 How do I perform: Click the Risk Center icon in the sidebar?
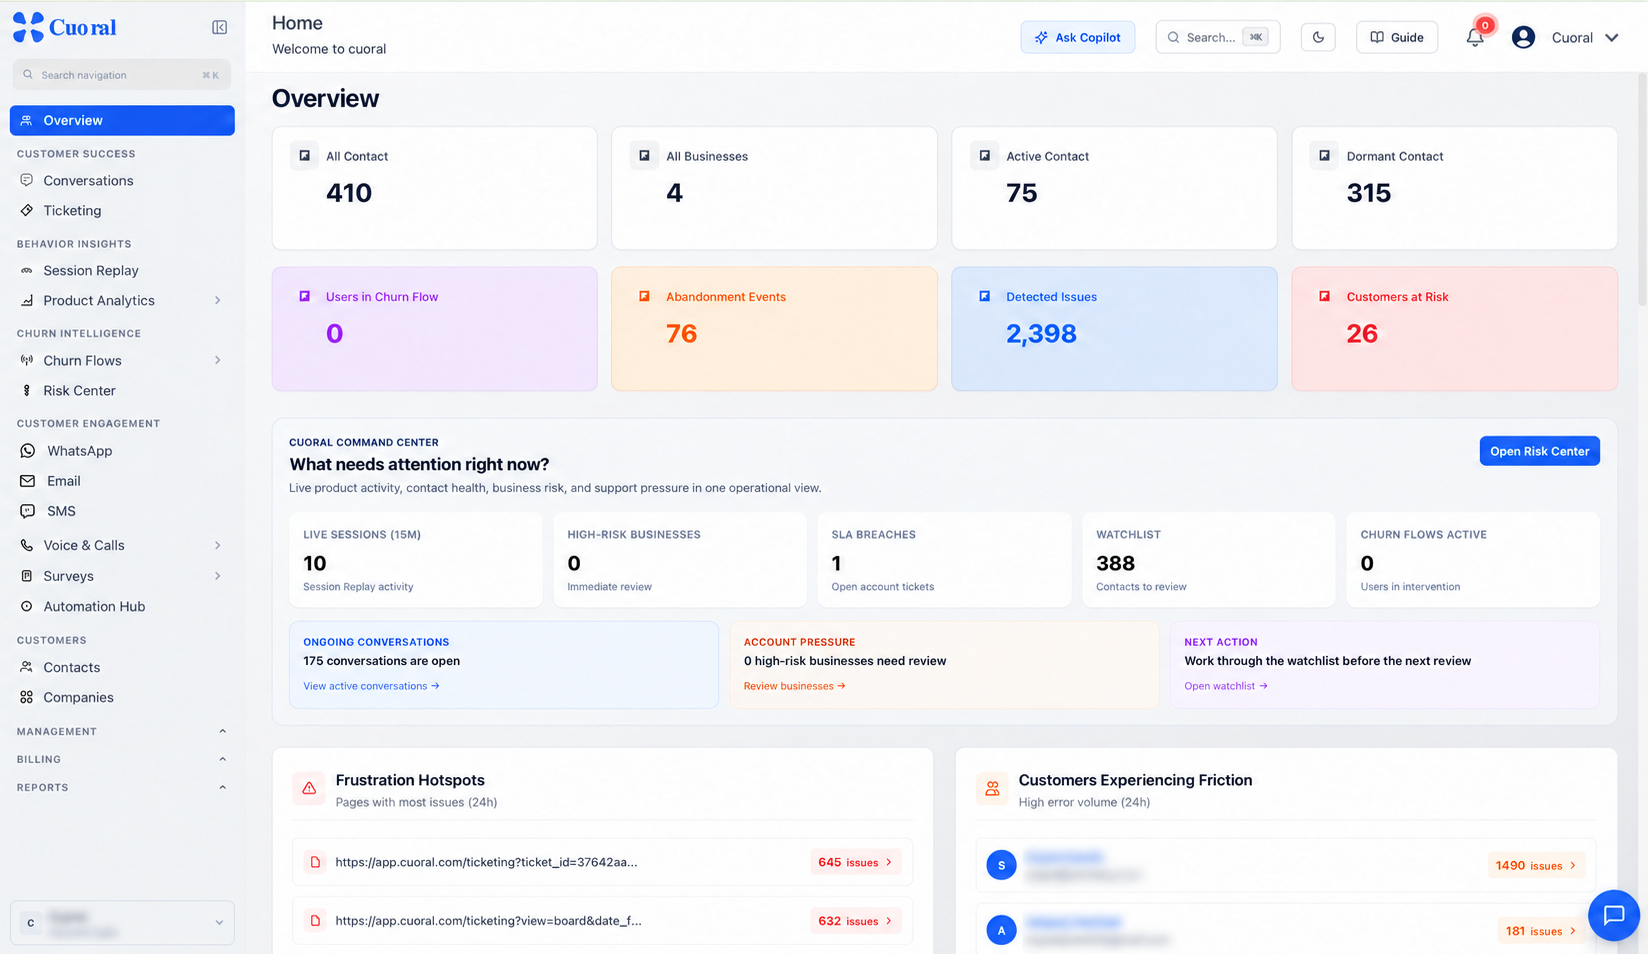click(x=27, y=391)
